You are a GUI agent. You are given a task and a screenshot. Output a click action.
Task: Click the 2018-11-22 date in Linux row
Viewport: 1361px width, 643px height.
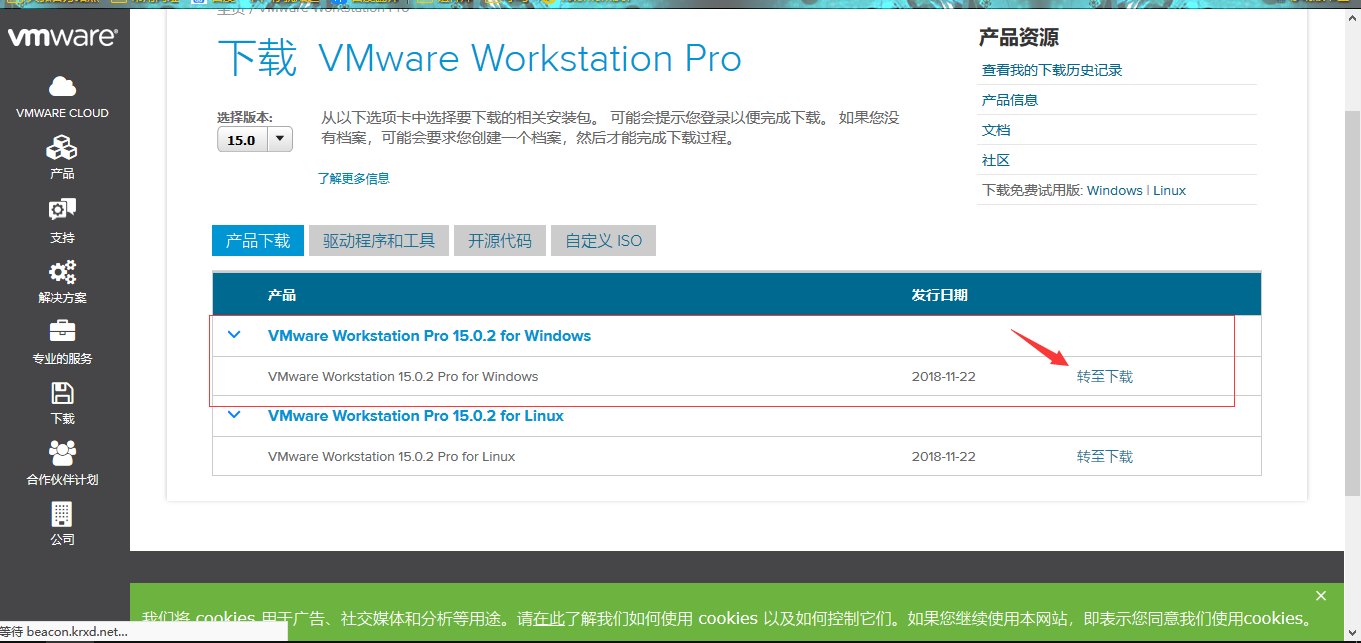click(944, 457)
